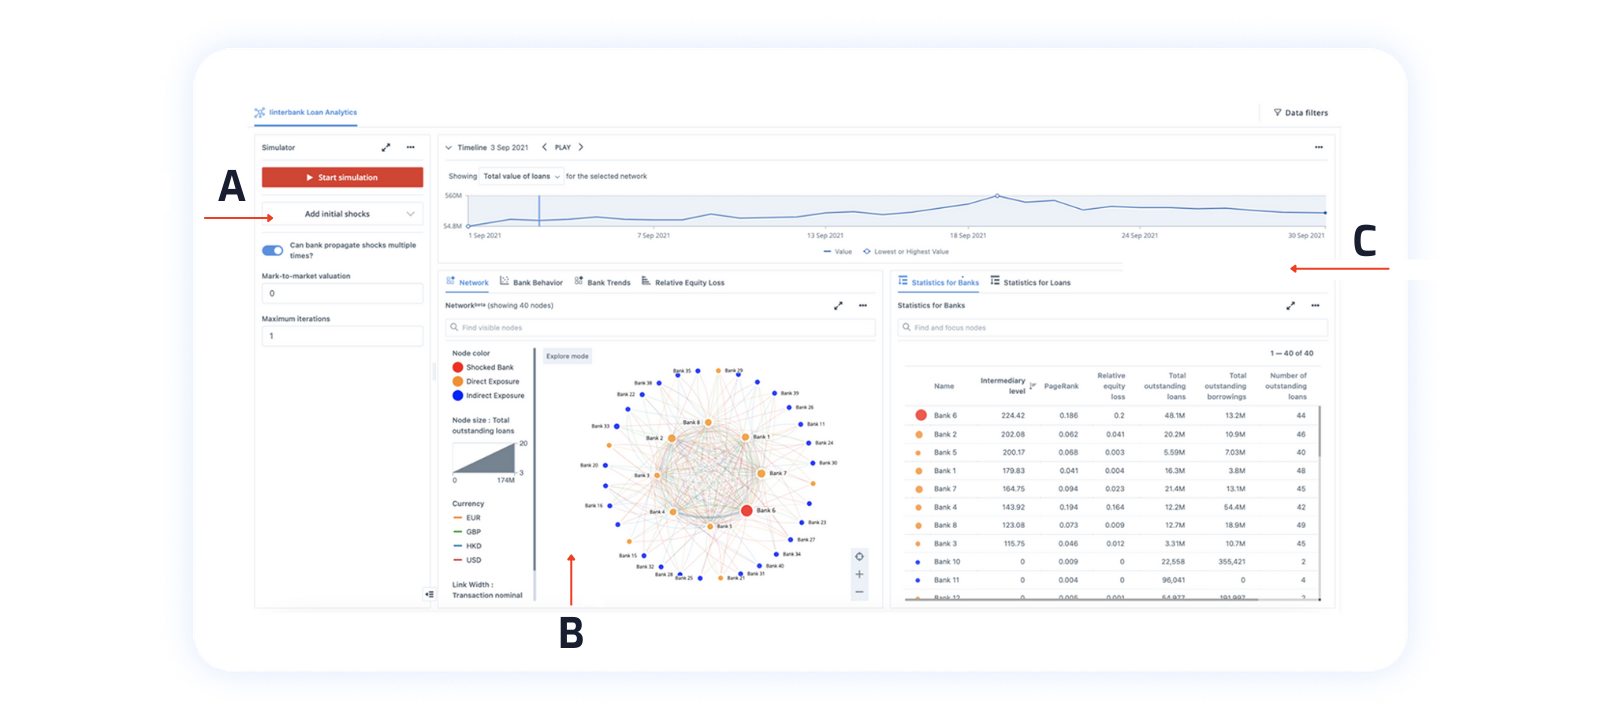
Task: Open the Timeline panel more options menu
Action: (1319, 147)
